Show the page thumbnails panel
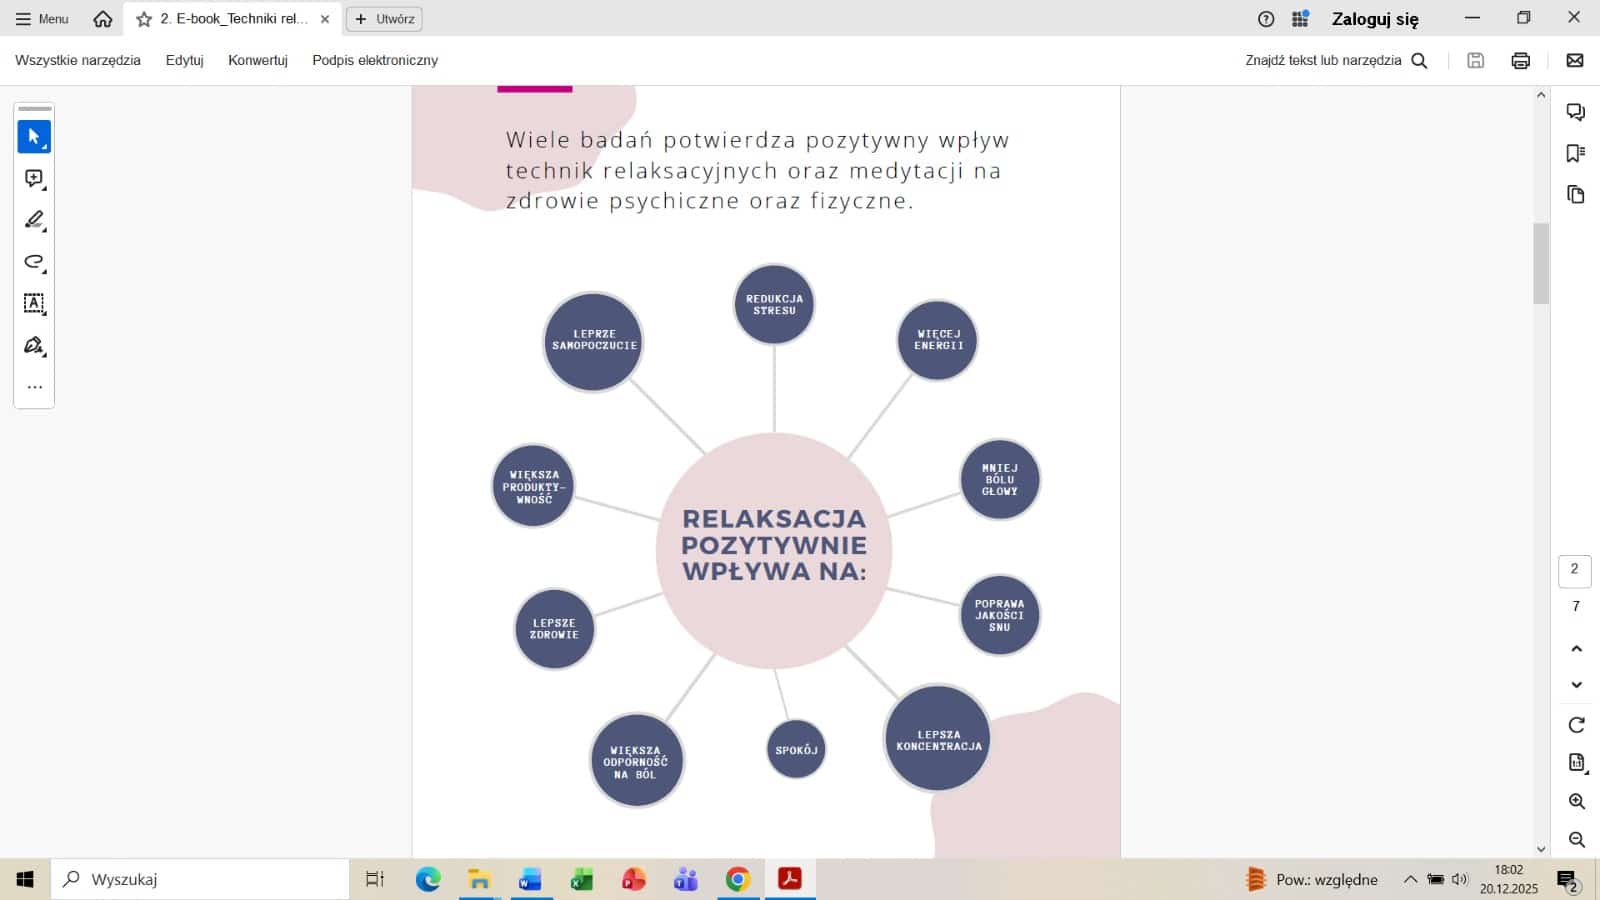Viewport: 1600px width, 900px height. (1576, 194)
